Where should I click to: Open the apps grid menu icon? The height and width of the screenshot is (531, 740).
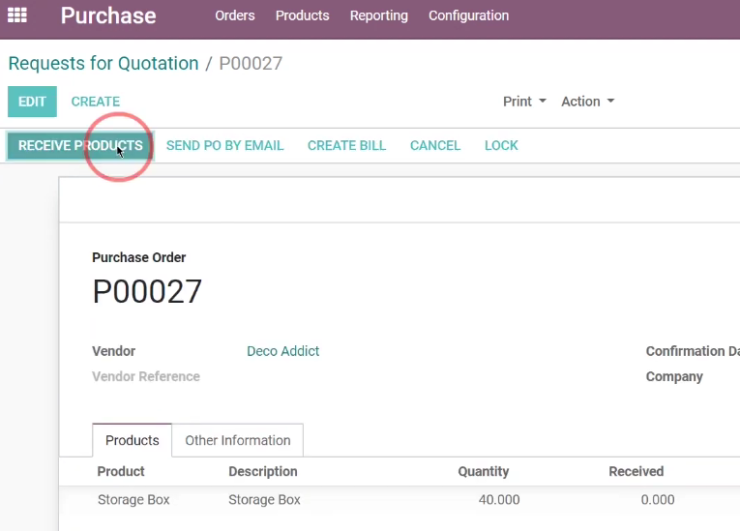(17, 15)
